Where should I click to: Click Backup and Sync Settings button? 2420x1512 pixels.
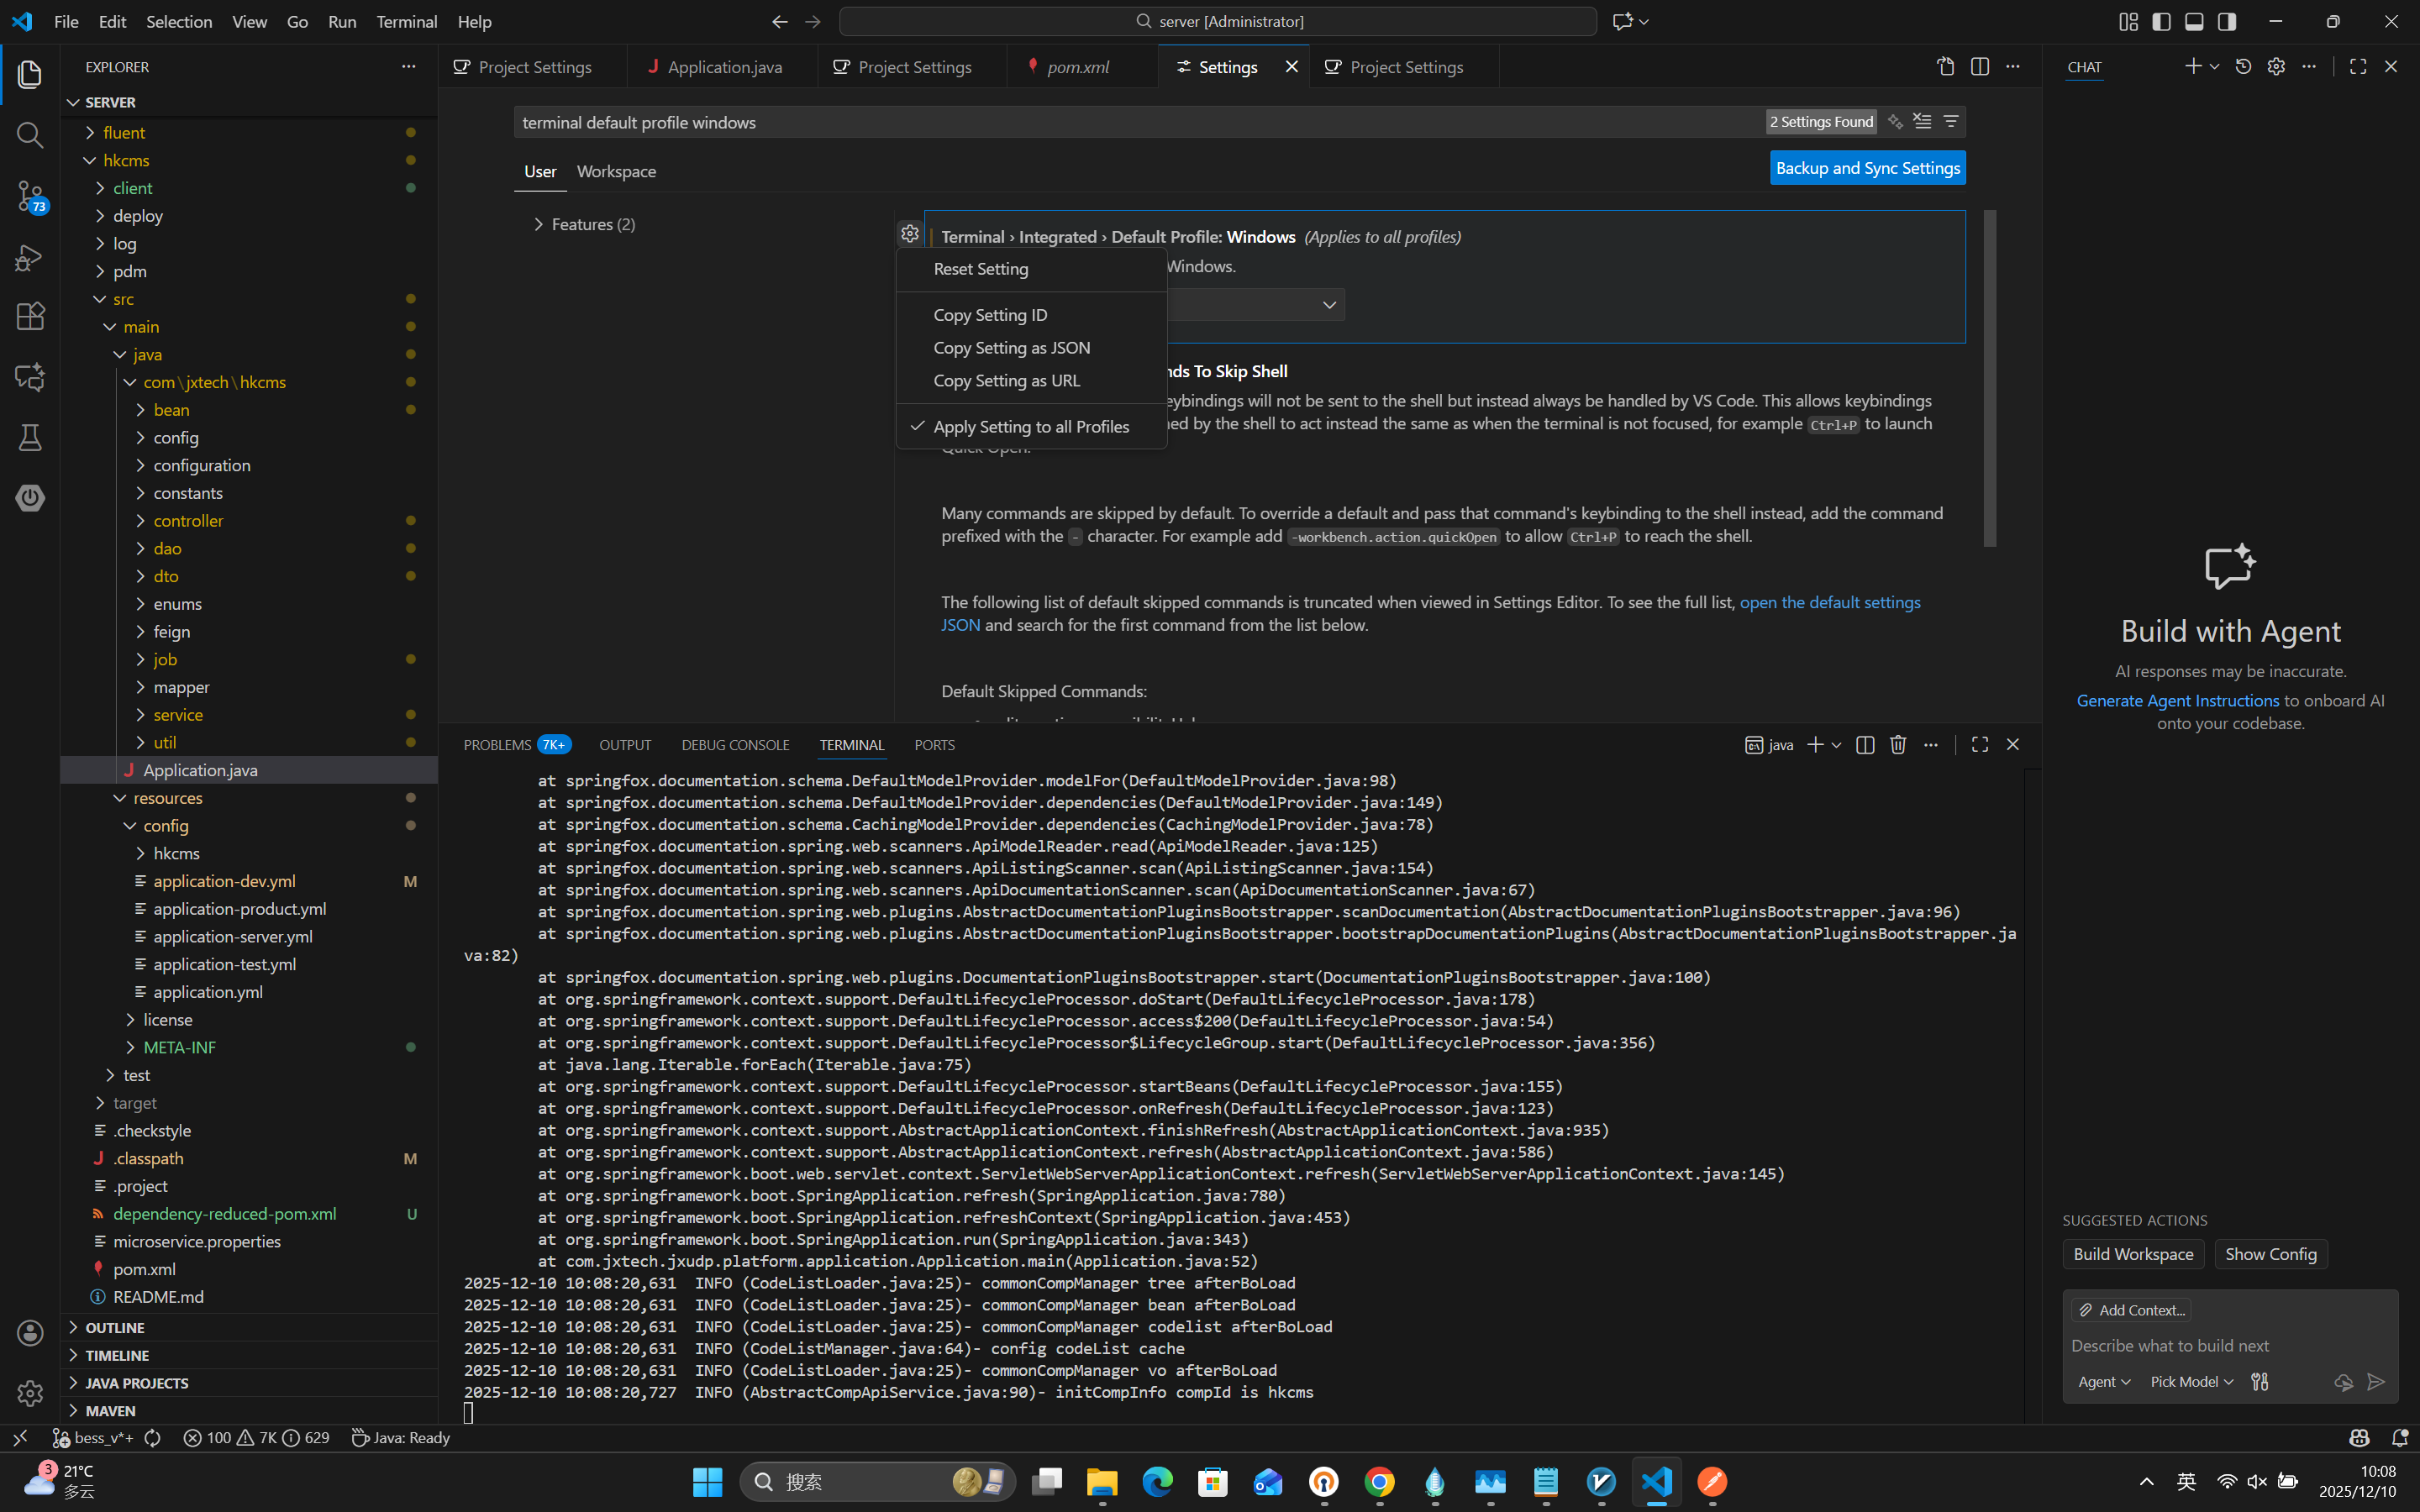click(1866, 168)
